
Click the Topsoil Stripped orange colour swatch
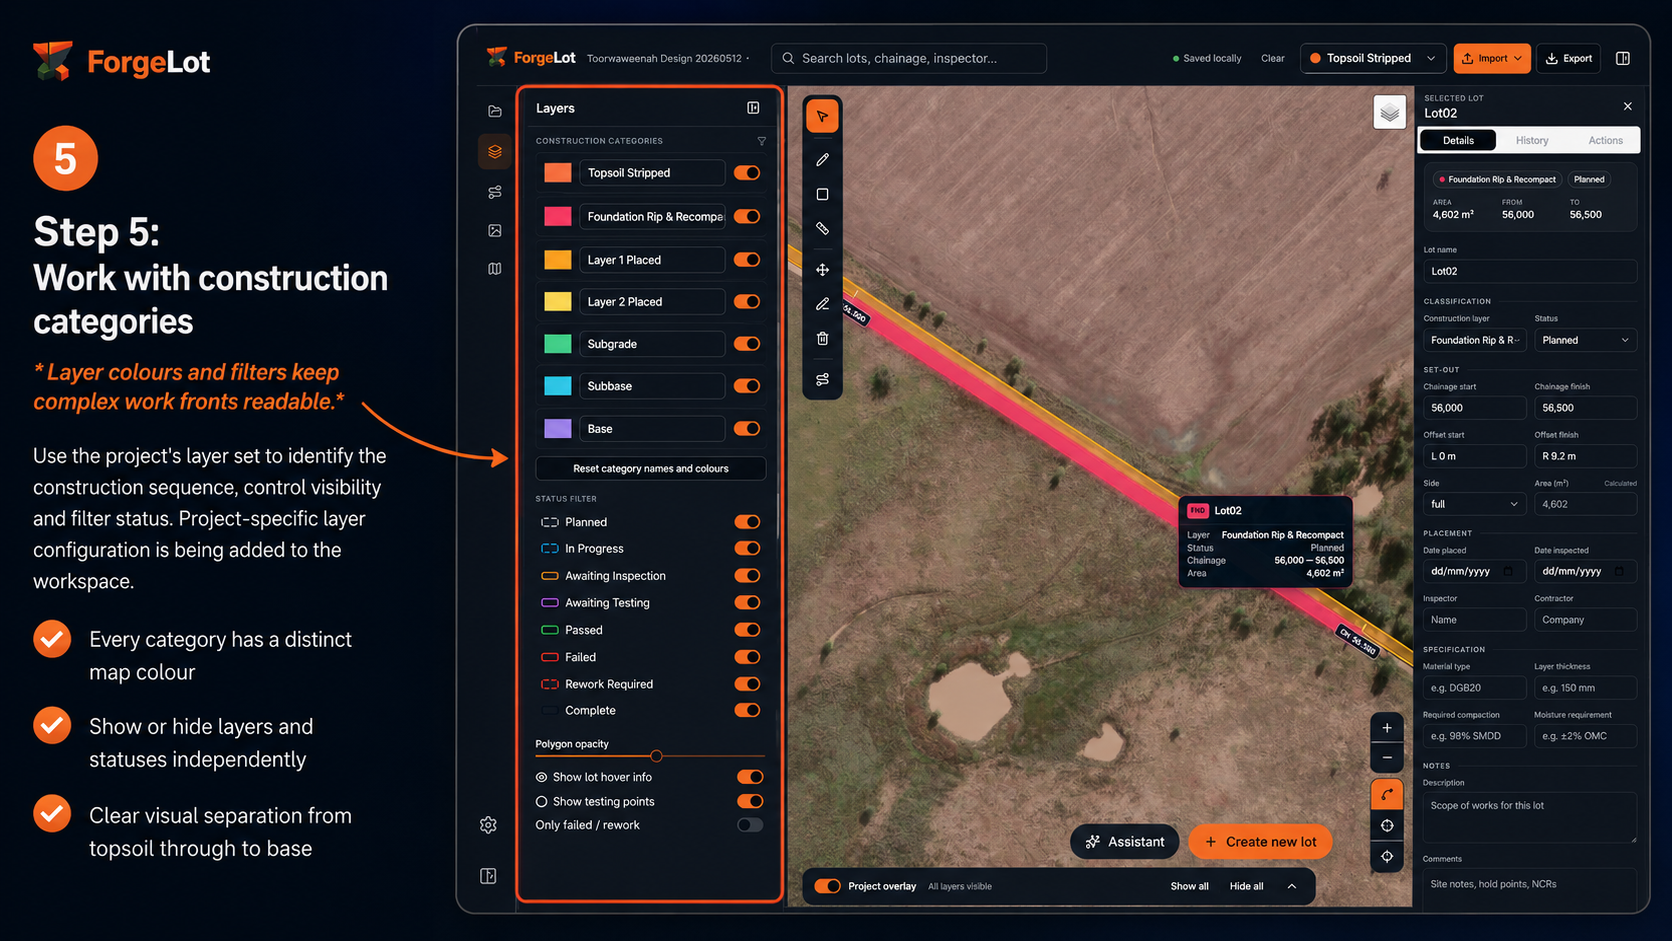558,173
